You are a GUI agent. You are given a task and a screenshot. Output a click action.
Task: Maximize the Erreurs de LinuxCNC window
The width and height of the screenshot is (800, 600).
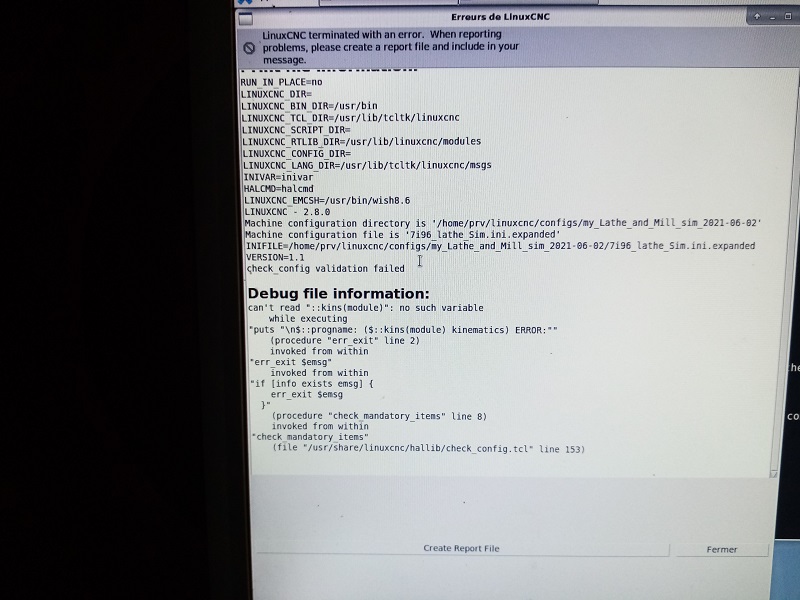(788, 16)
